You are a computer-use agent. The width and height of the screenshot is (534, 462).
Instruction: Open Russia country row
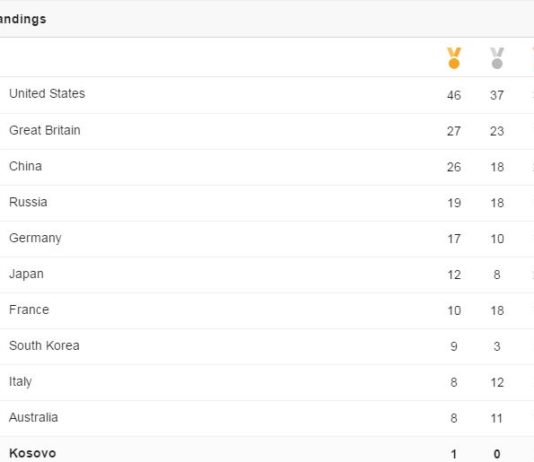click(x=267, y=203)
